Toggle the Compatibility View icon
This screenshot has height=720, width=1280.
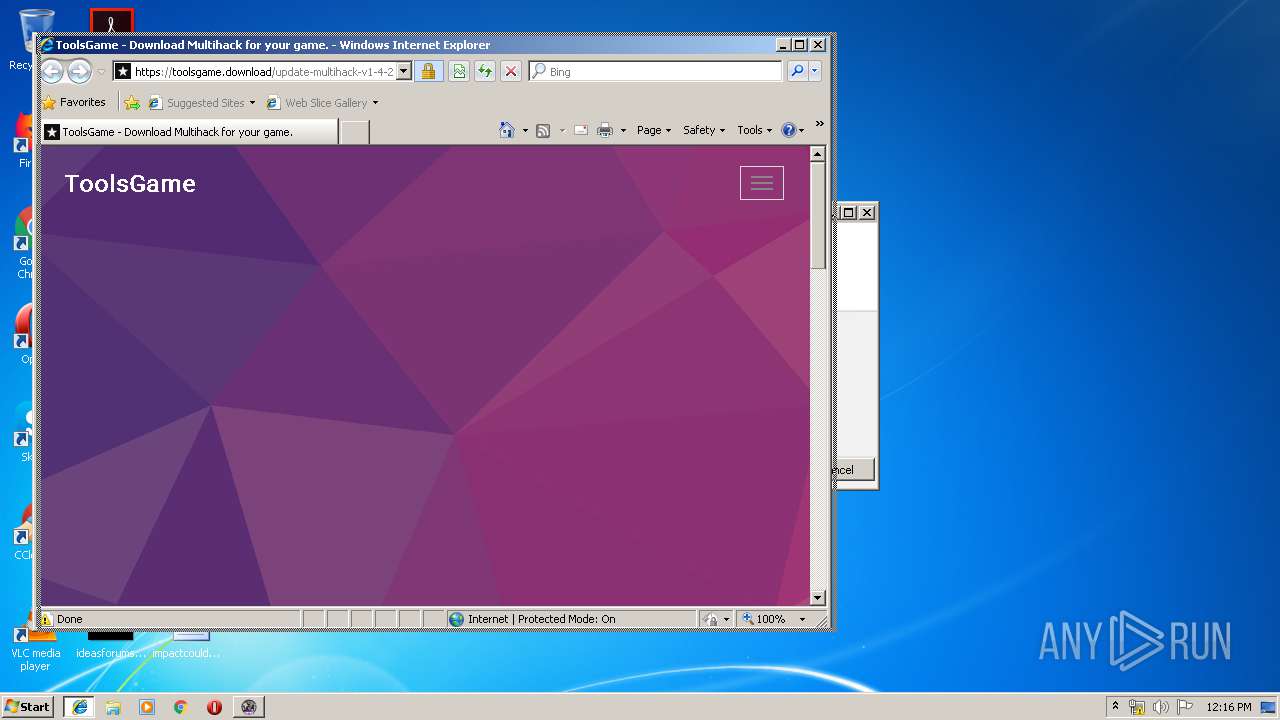tap(459, 72)
